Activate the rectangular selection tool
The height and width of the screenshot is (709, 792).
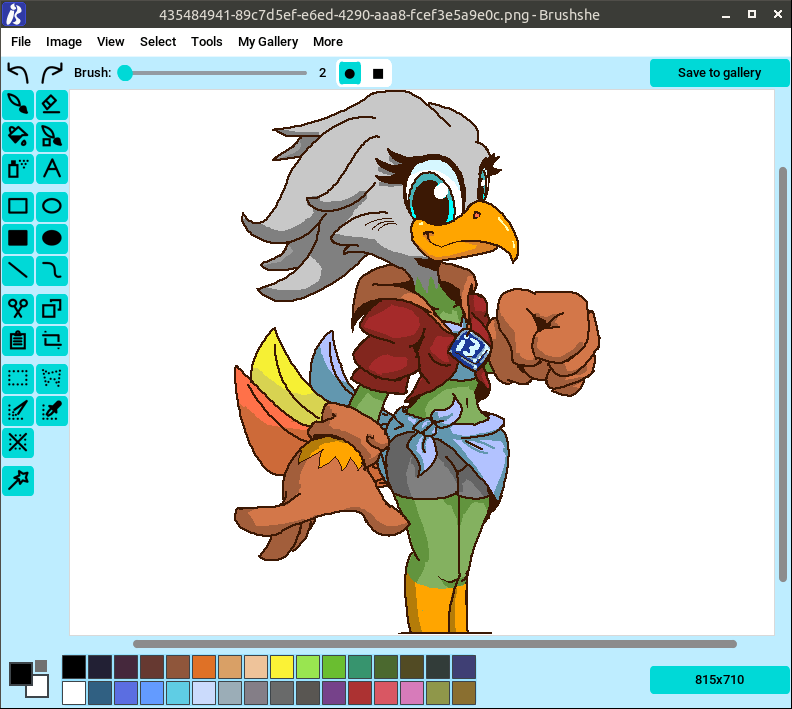click(x=18, y=378)
